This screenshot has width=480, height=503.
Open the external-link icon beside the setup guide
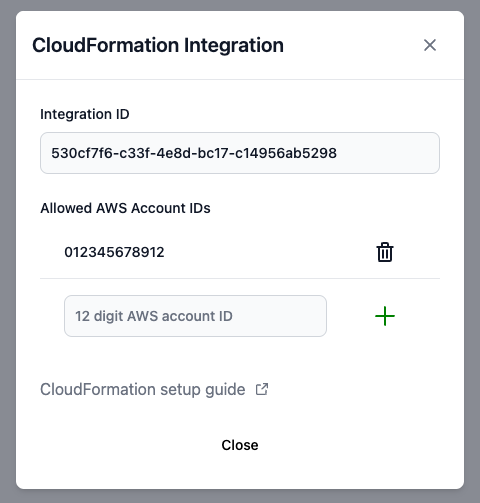coord(262,389)
